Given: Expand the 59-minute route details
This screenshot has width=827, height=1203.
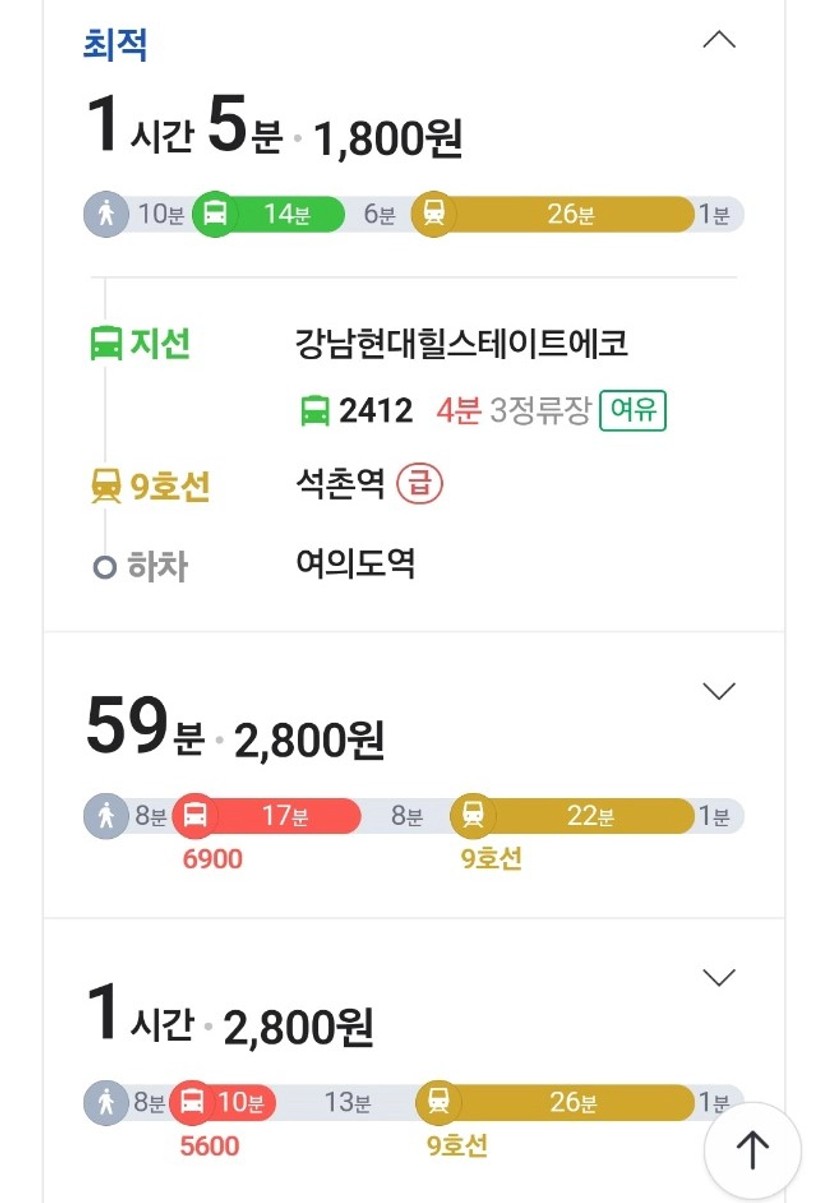Looking at the screenshot, I should click(x=719, y=691).
